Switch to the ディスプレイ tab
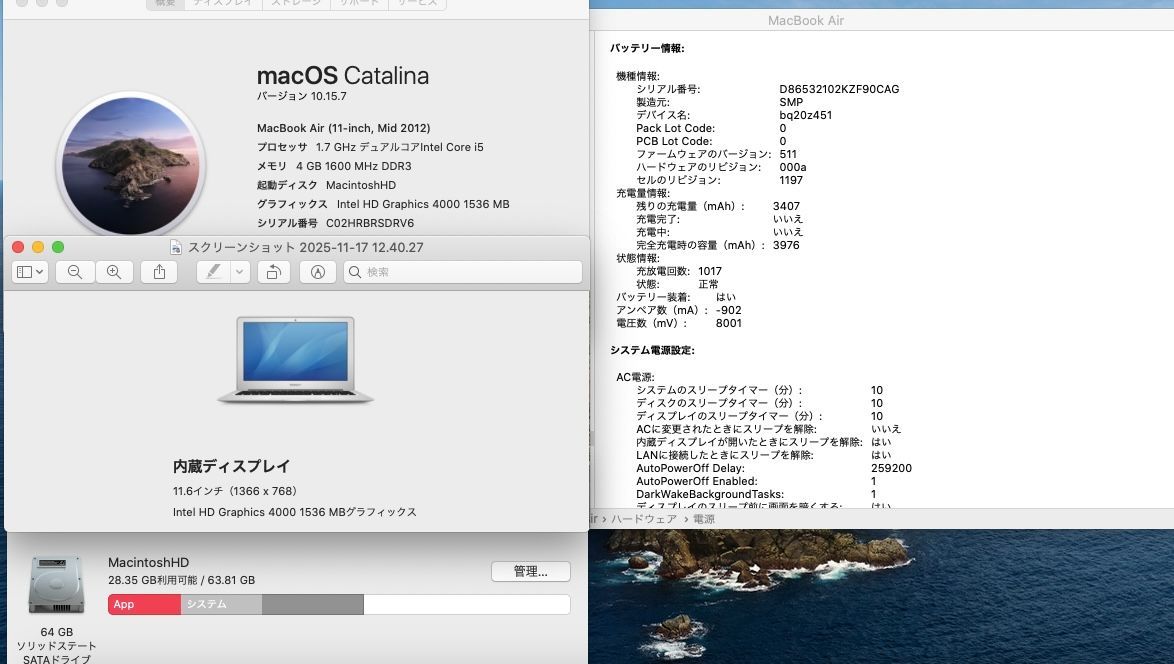 (222, 3)
